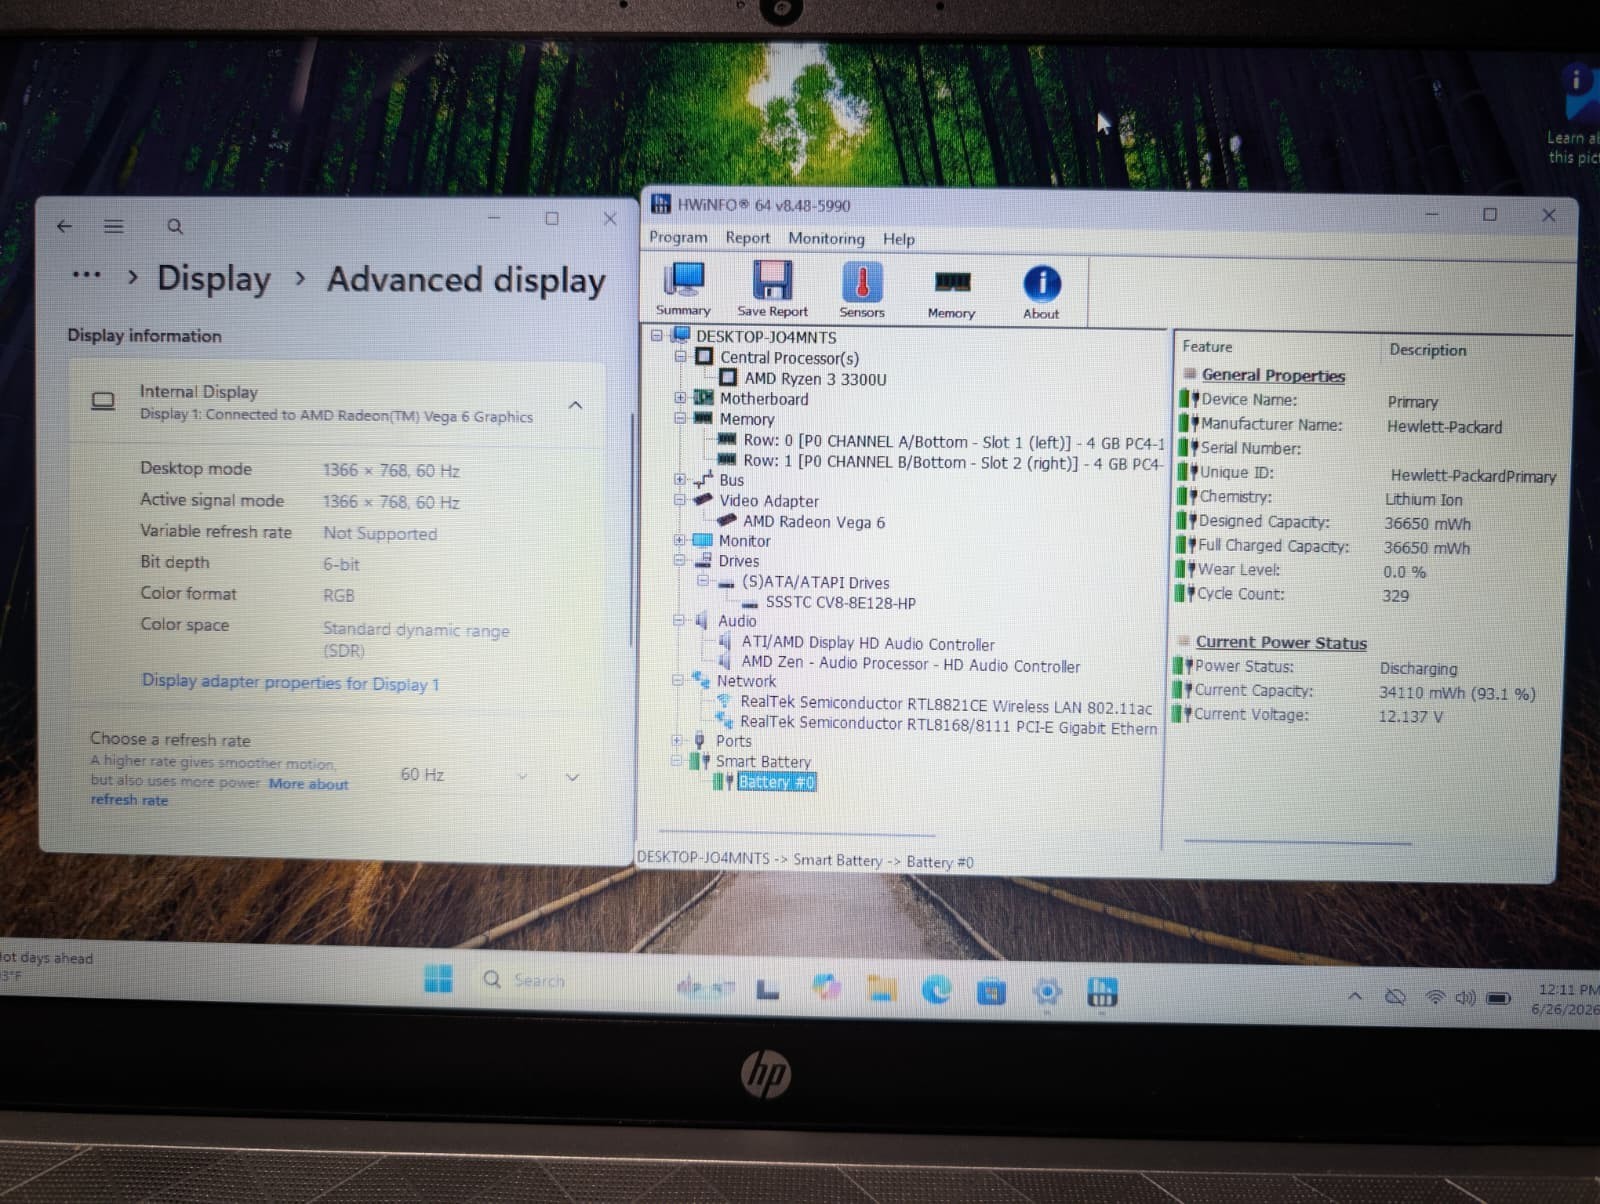The image size is (1600, 1204).
Task: Collapse the Audio tree node
Action: click(x=679, y=620)
